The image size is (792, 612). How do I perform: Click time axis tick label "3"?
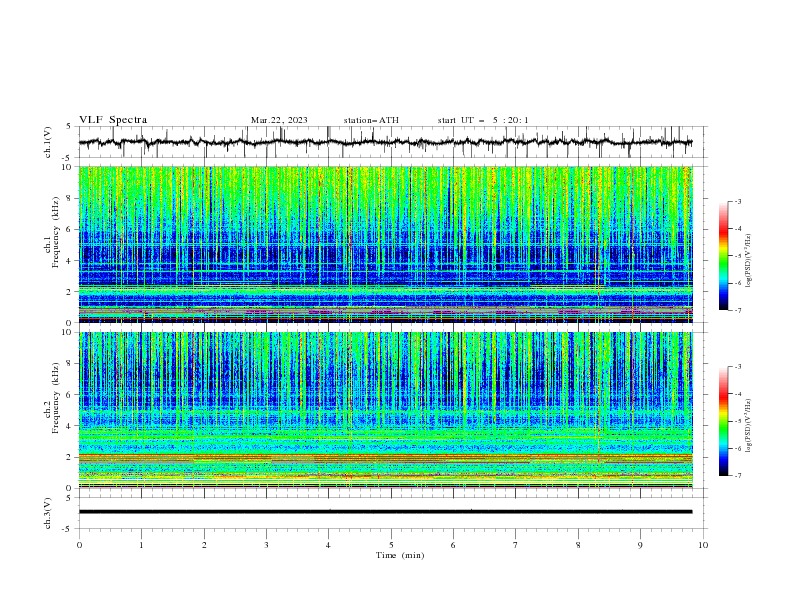266,545
